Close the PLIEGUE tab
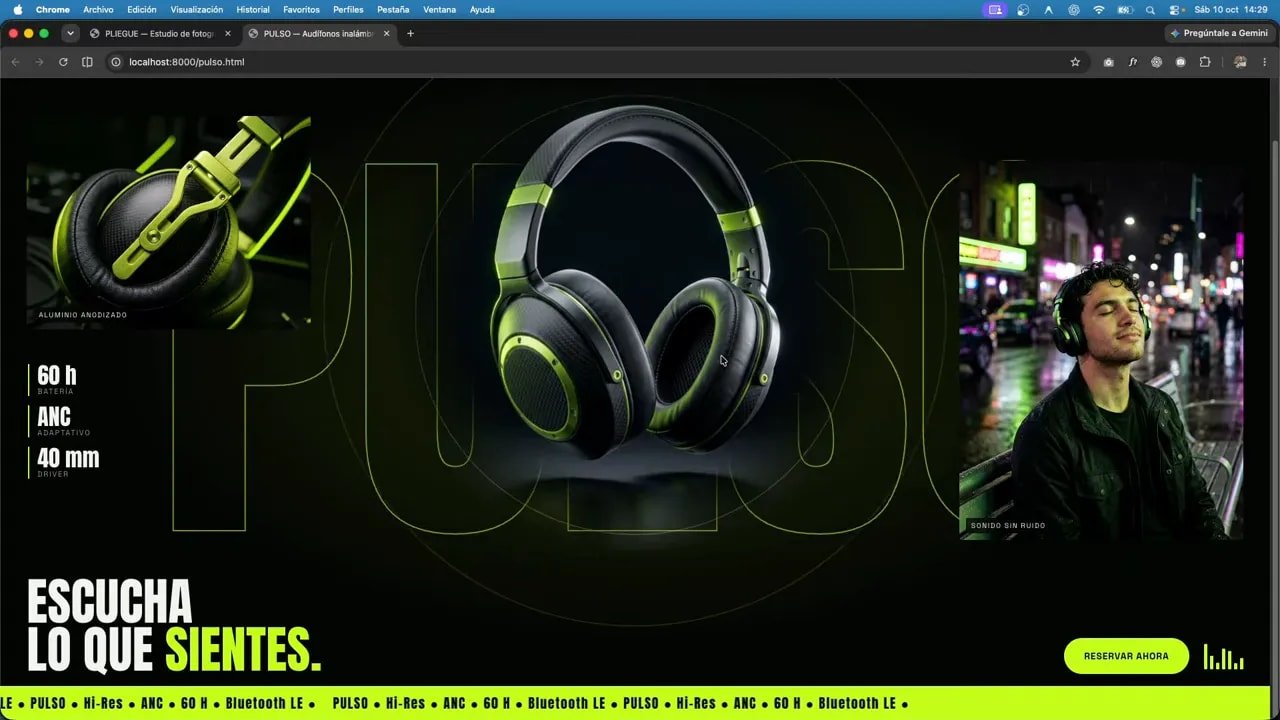Viewport: 1280px width, 720px height. [228, 33]
